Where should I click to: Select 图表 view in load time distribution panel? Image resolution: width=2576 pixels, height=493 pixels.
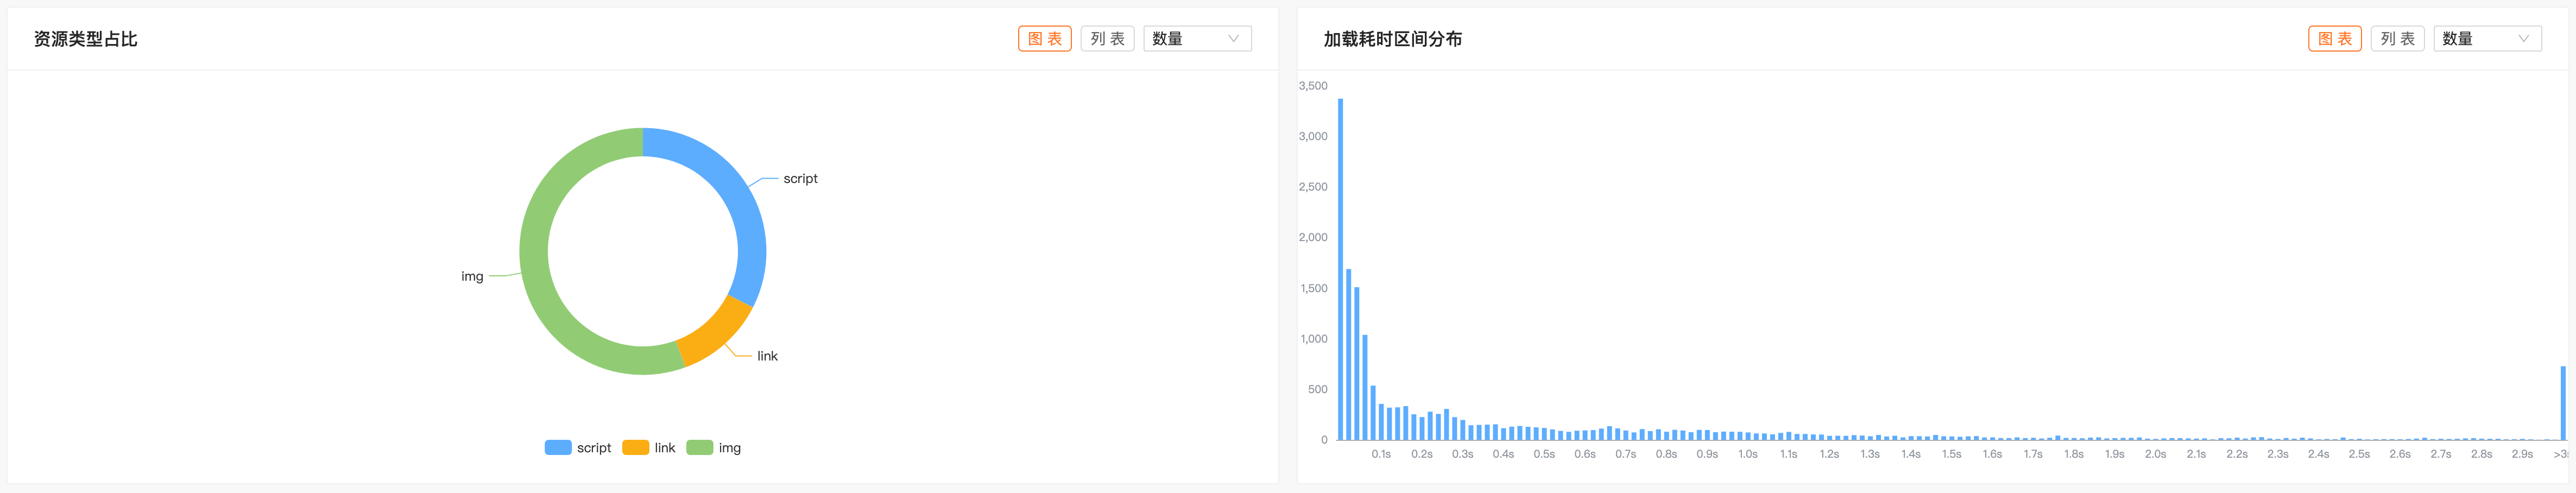[x=2334, y=39]
